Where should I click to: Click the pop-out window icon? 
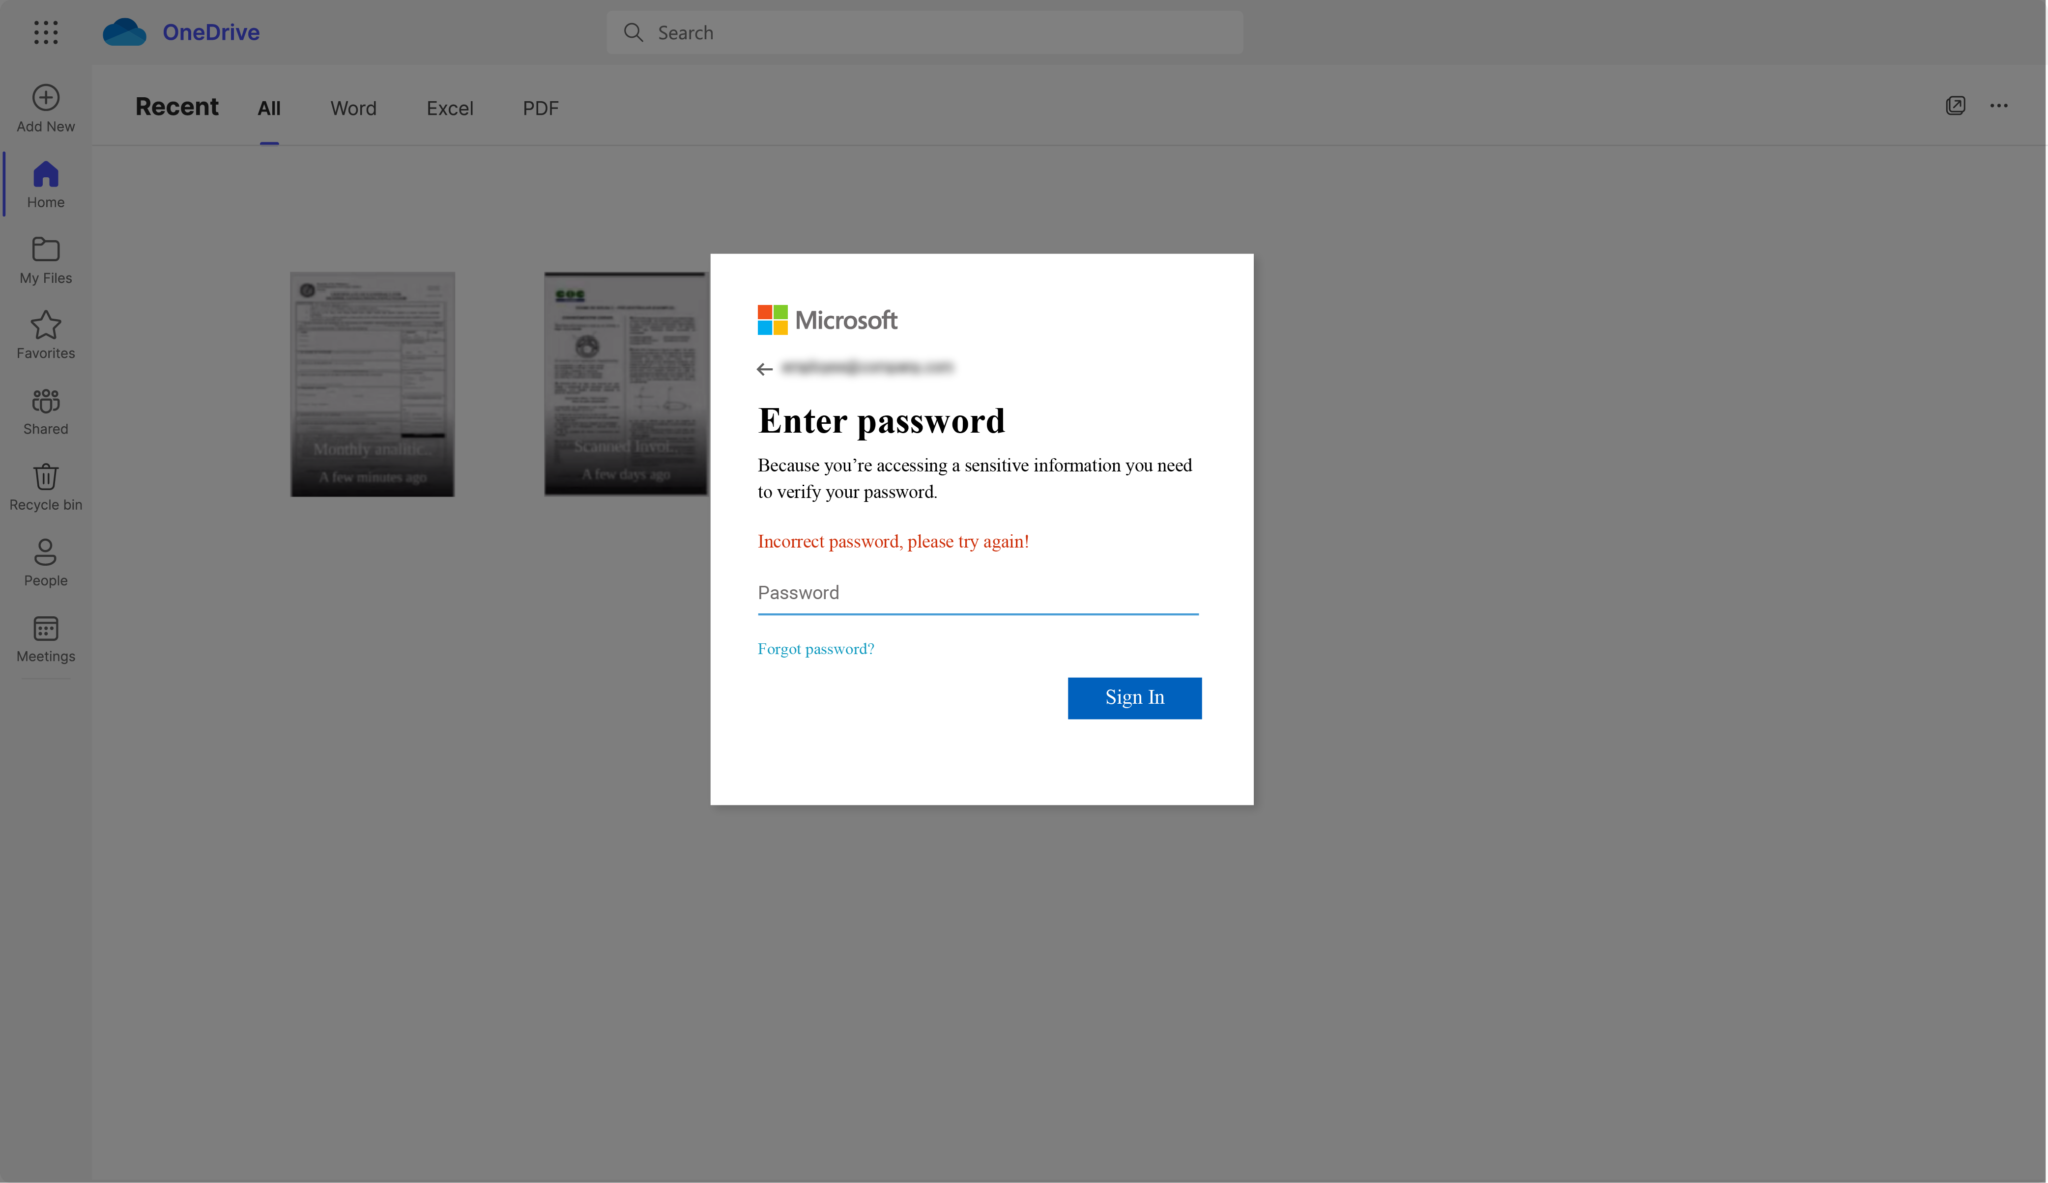click(1956, 105)
